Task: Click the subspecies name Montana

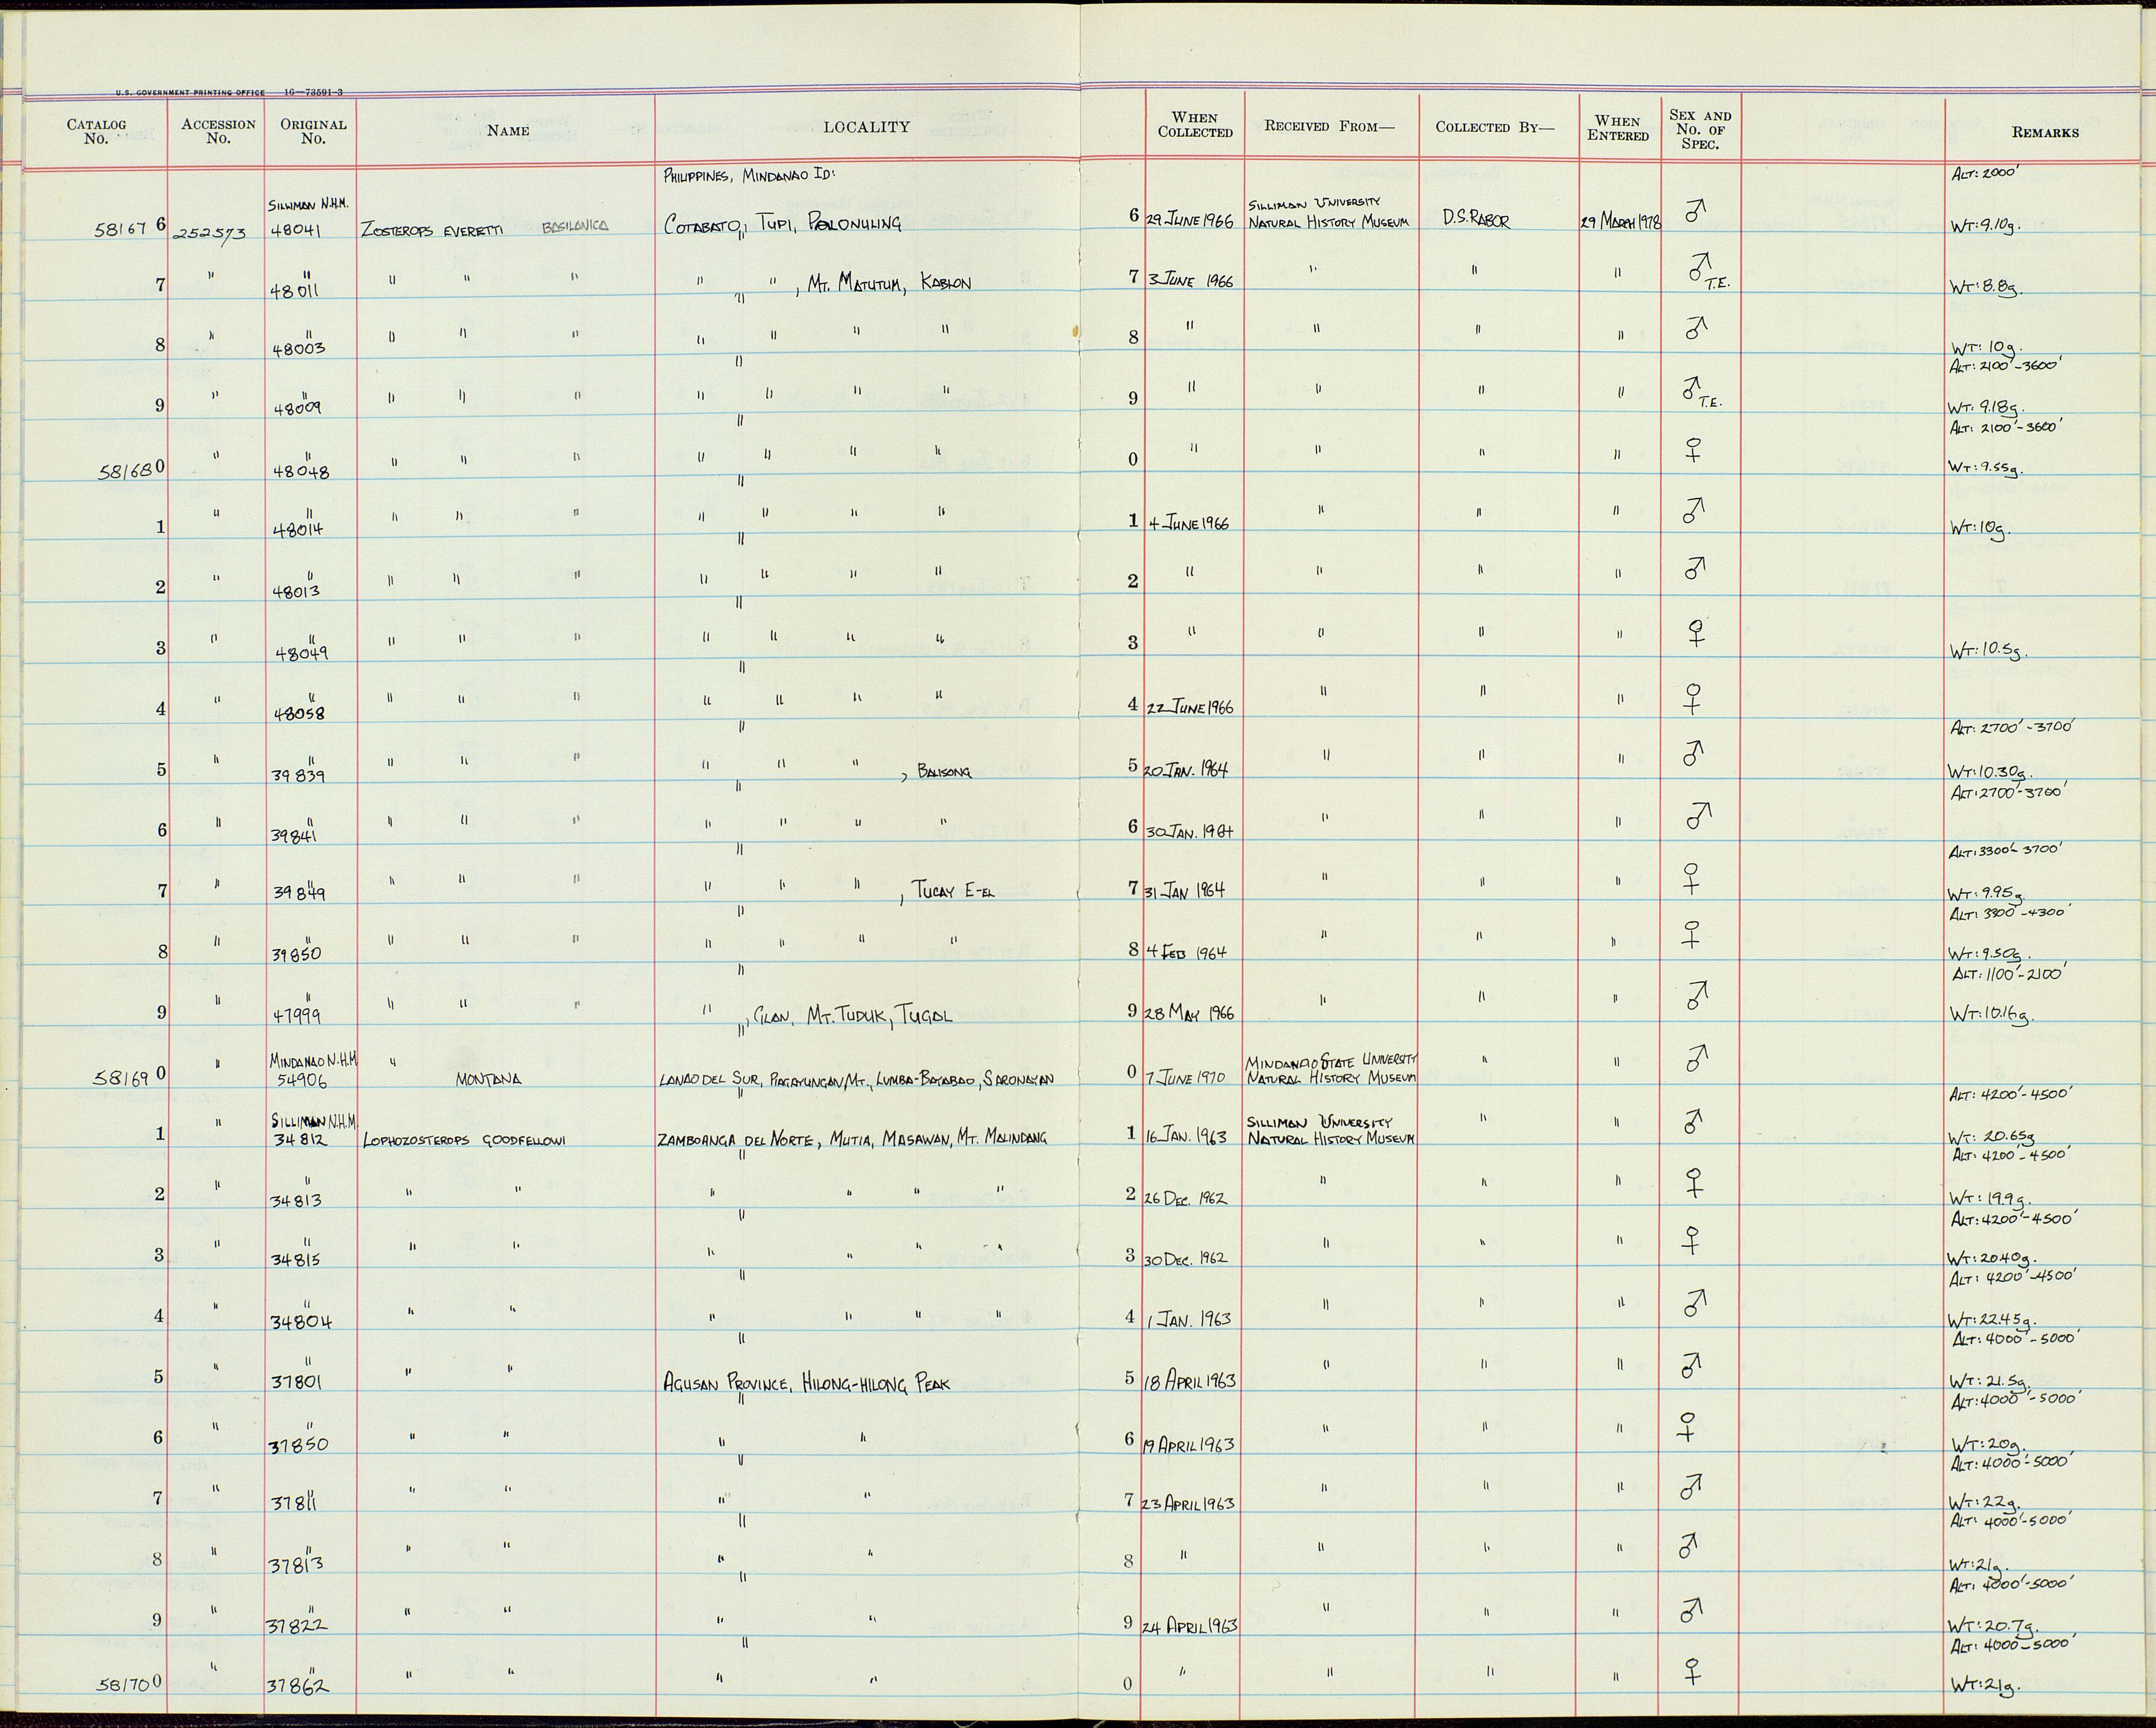Action: click(x=489, y=1080)
